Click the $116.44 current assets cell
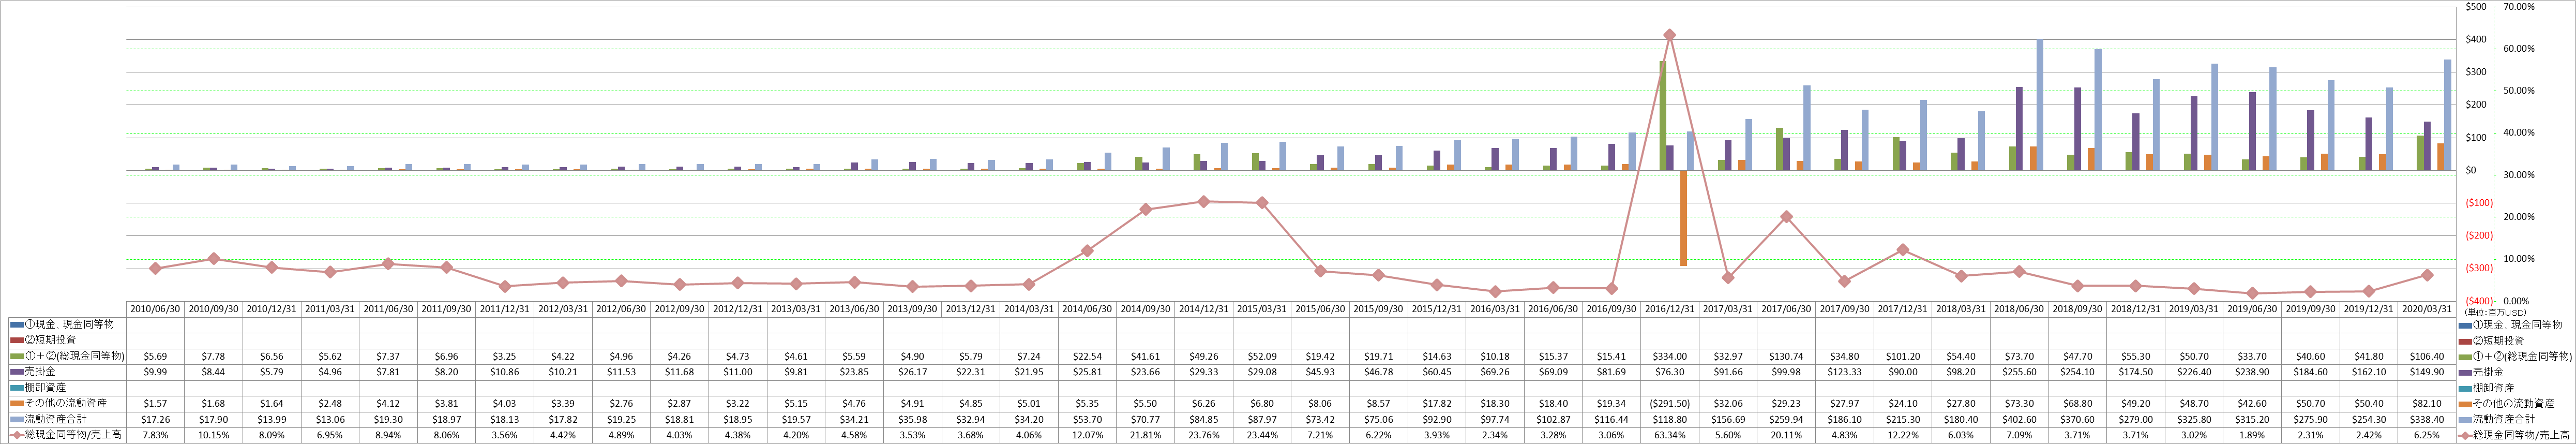The width and height of the screenshot is (2576, 444). point(1612,419)
